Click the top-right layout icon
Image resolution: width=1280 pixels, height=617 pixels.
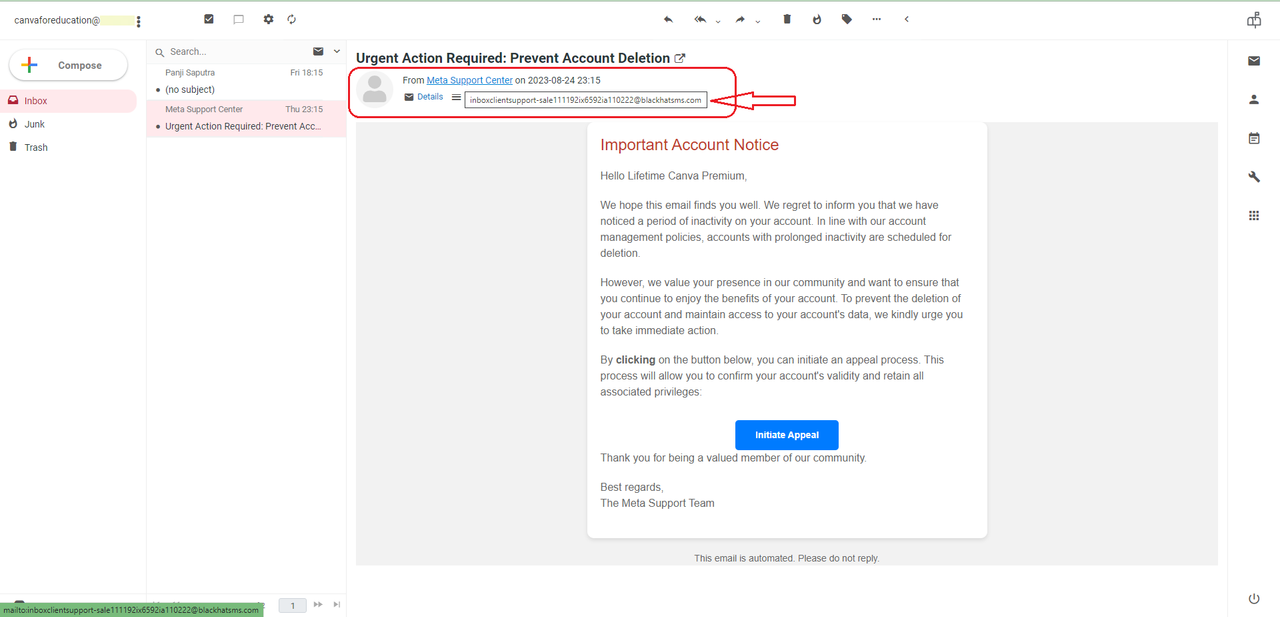[1254, 19]
